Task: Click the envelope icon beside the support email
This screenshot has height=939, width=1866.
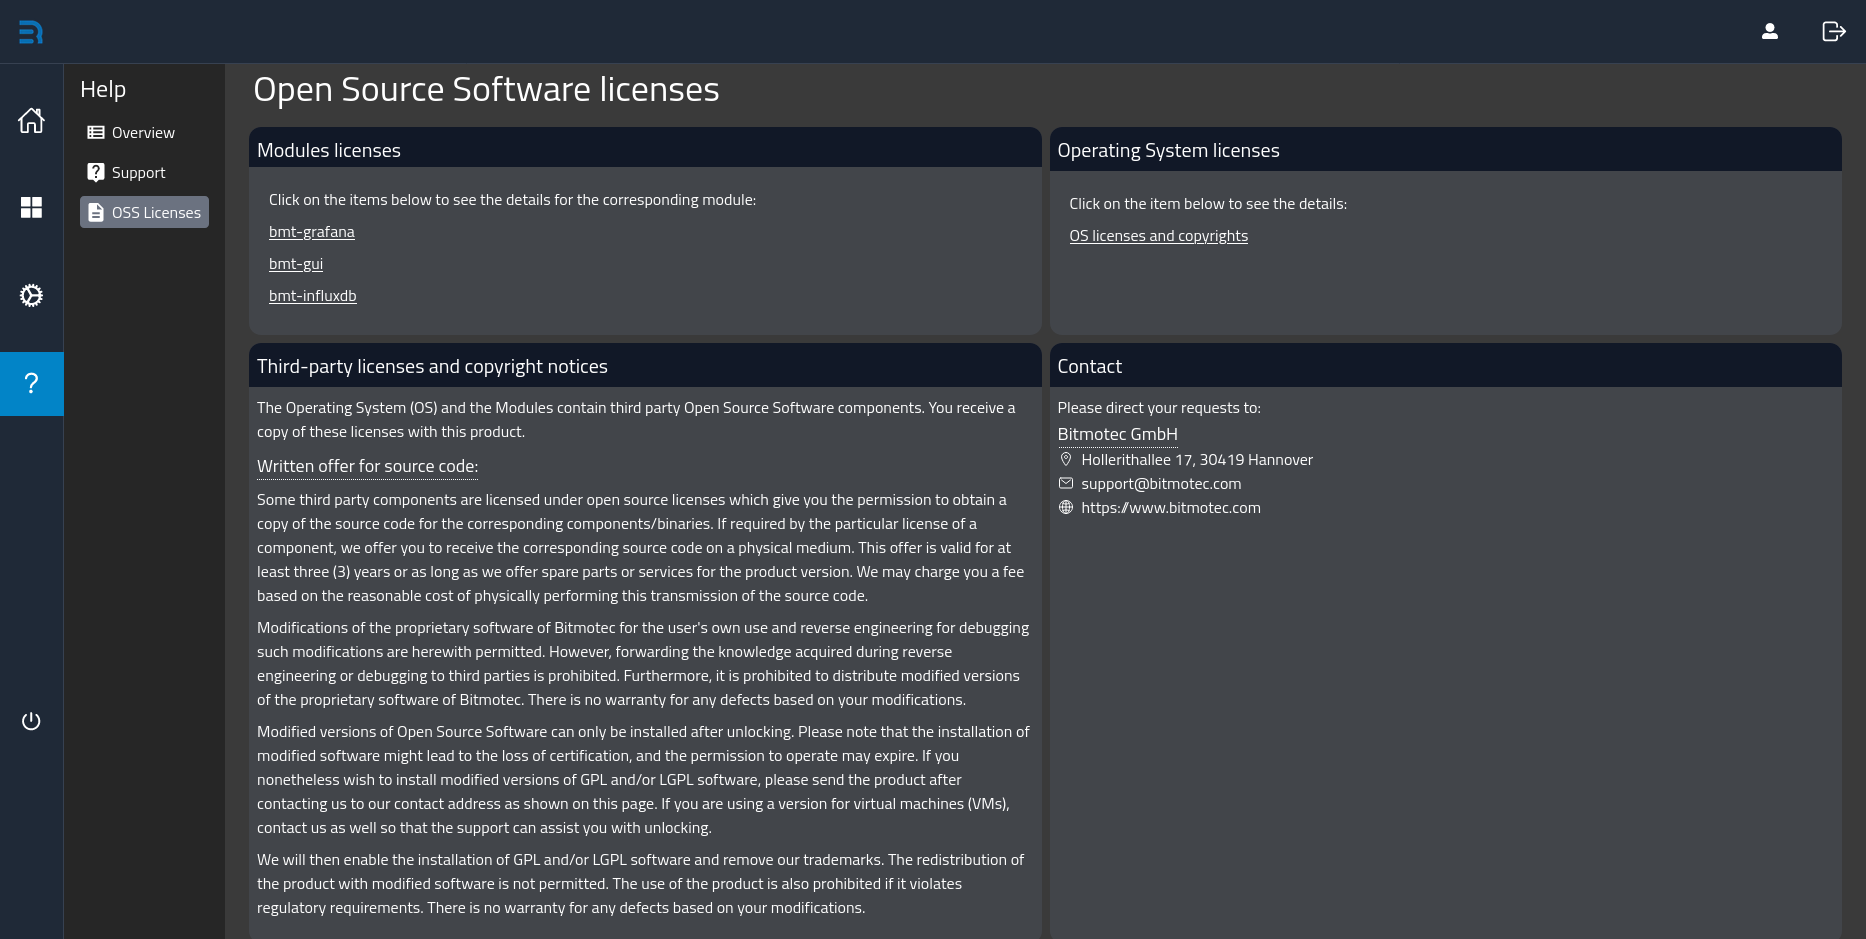Action: tap(1066, 483)
